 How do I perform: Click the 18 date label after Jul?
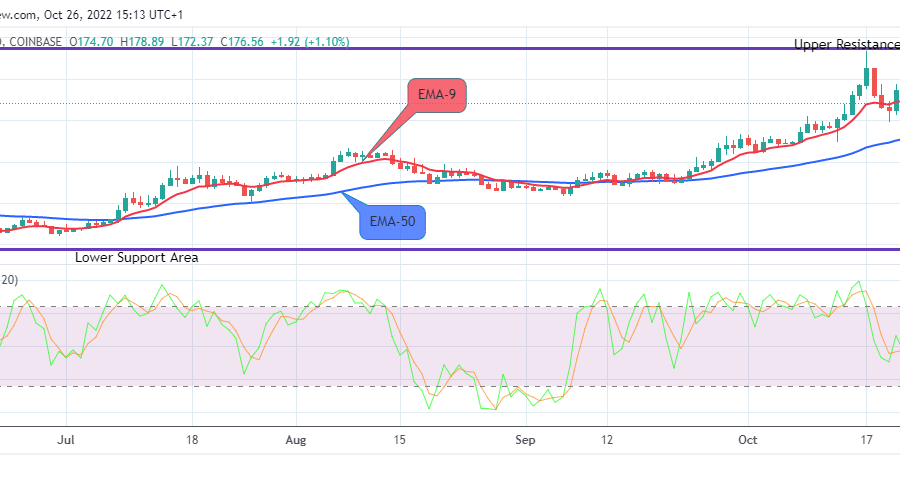coord(192,439)
